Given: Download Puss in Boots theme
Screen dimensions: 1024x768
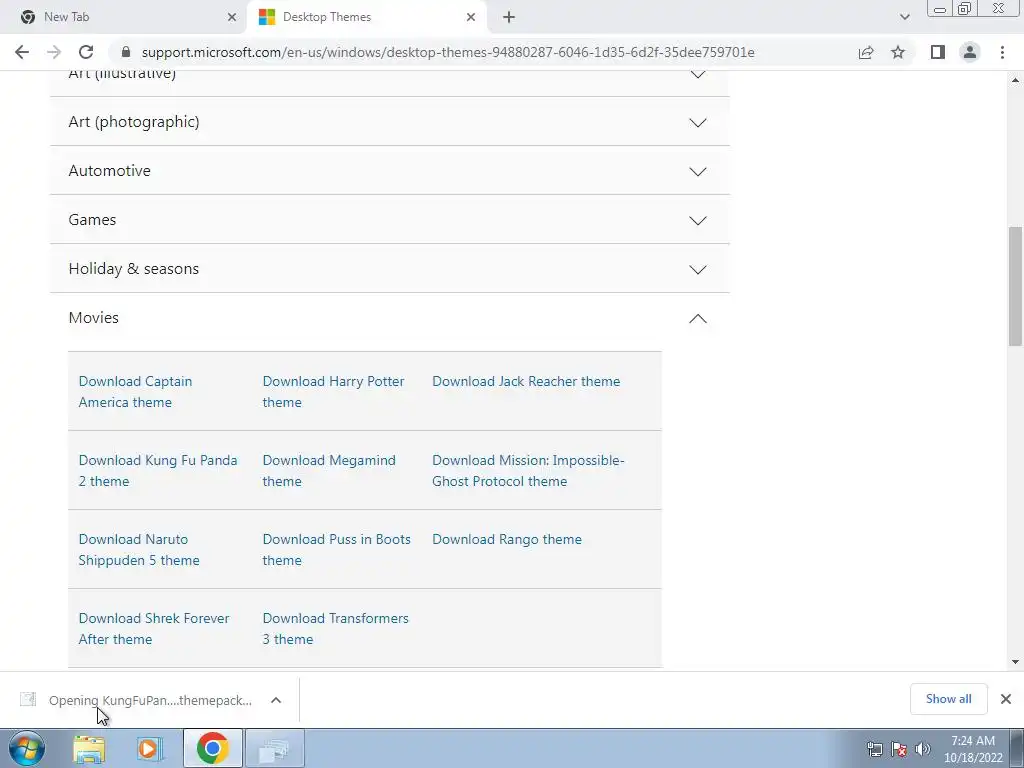Looking at the screenshot, I should [x=336, y=550].
